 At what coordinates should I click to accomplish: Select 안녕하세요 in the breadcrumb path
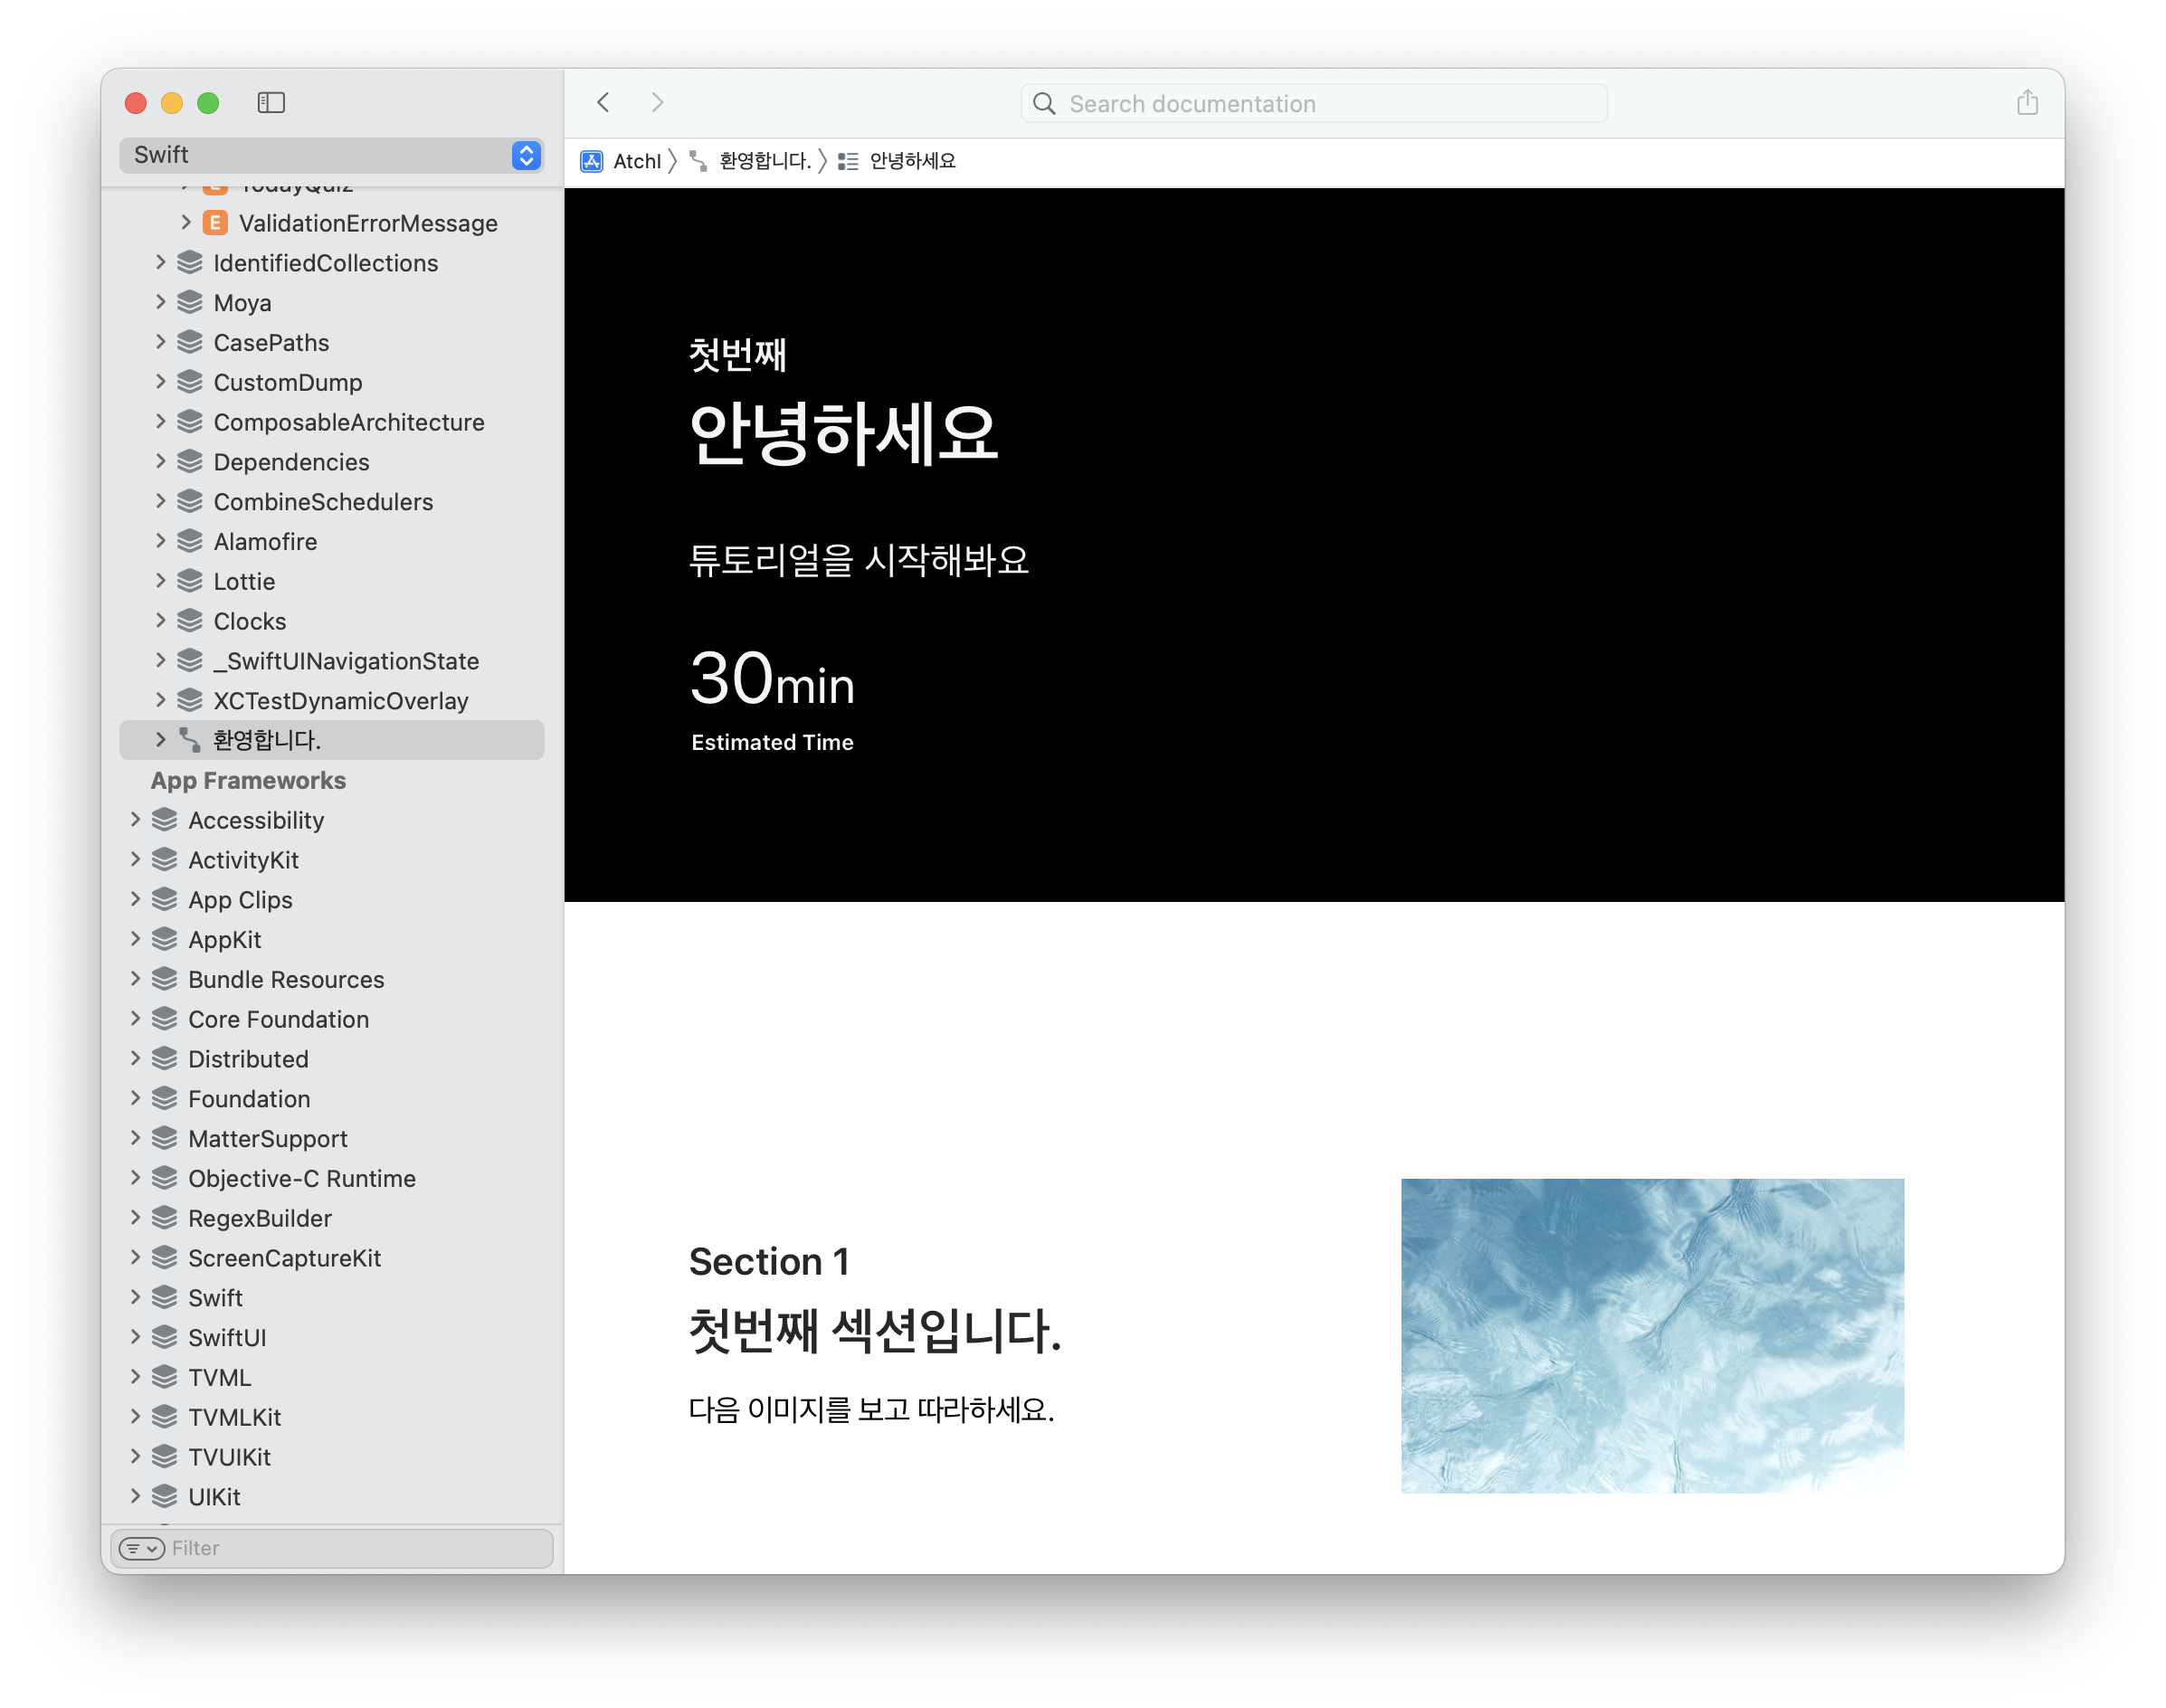click(x=911, y=161)
